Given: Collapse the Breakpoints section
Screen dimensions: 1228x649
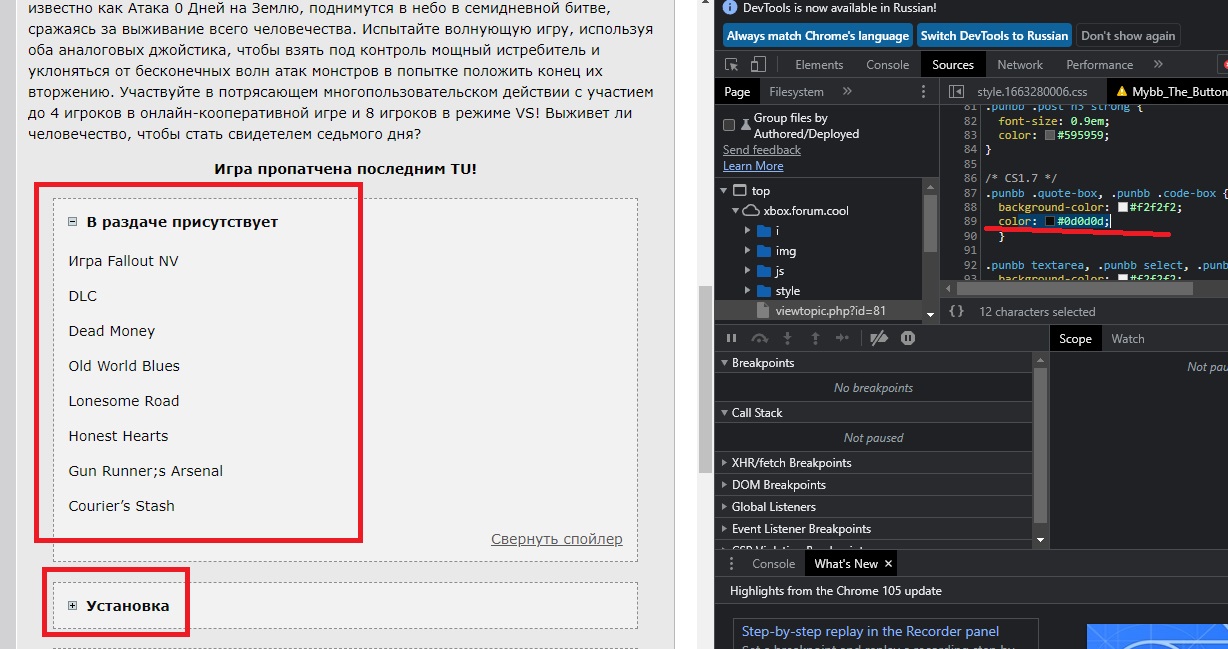Looking at the screenshot, I should pyautogui.click(x=874, y=363).
